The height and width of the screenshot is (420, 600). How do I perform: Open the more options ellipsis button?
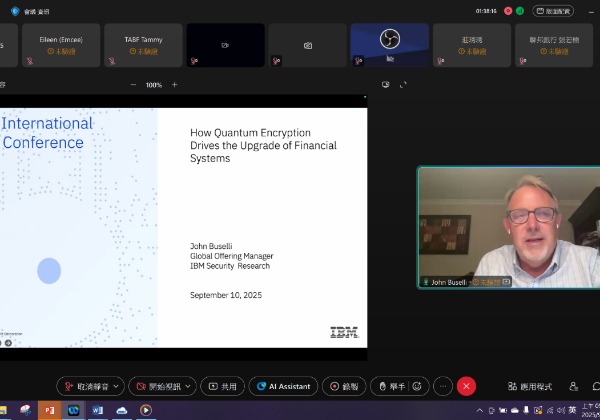pos(442,386)
